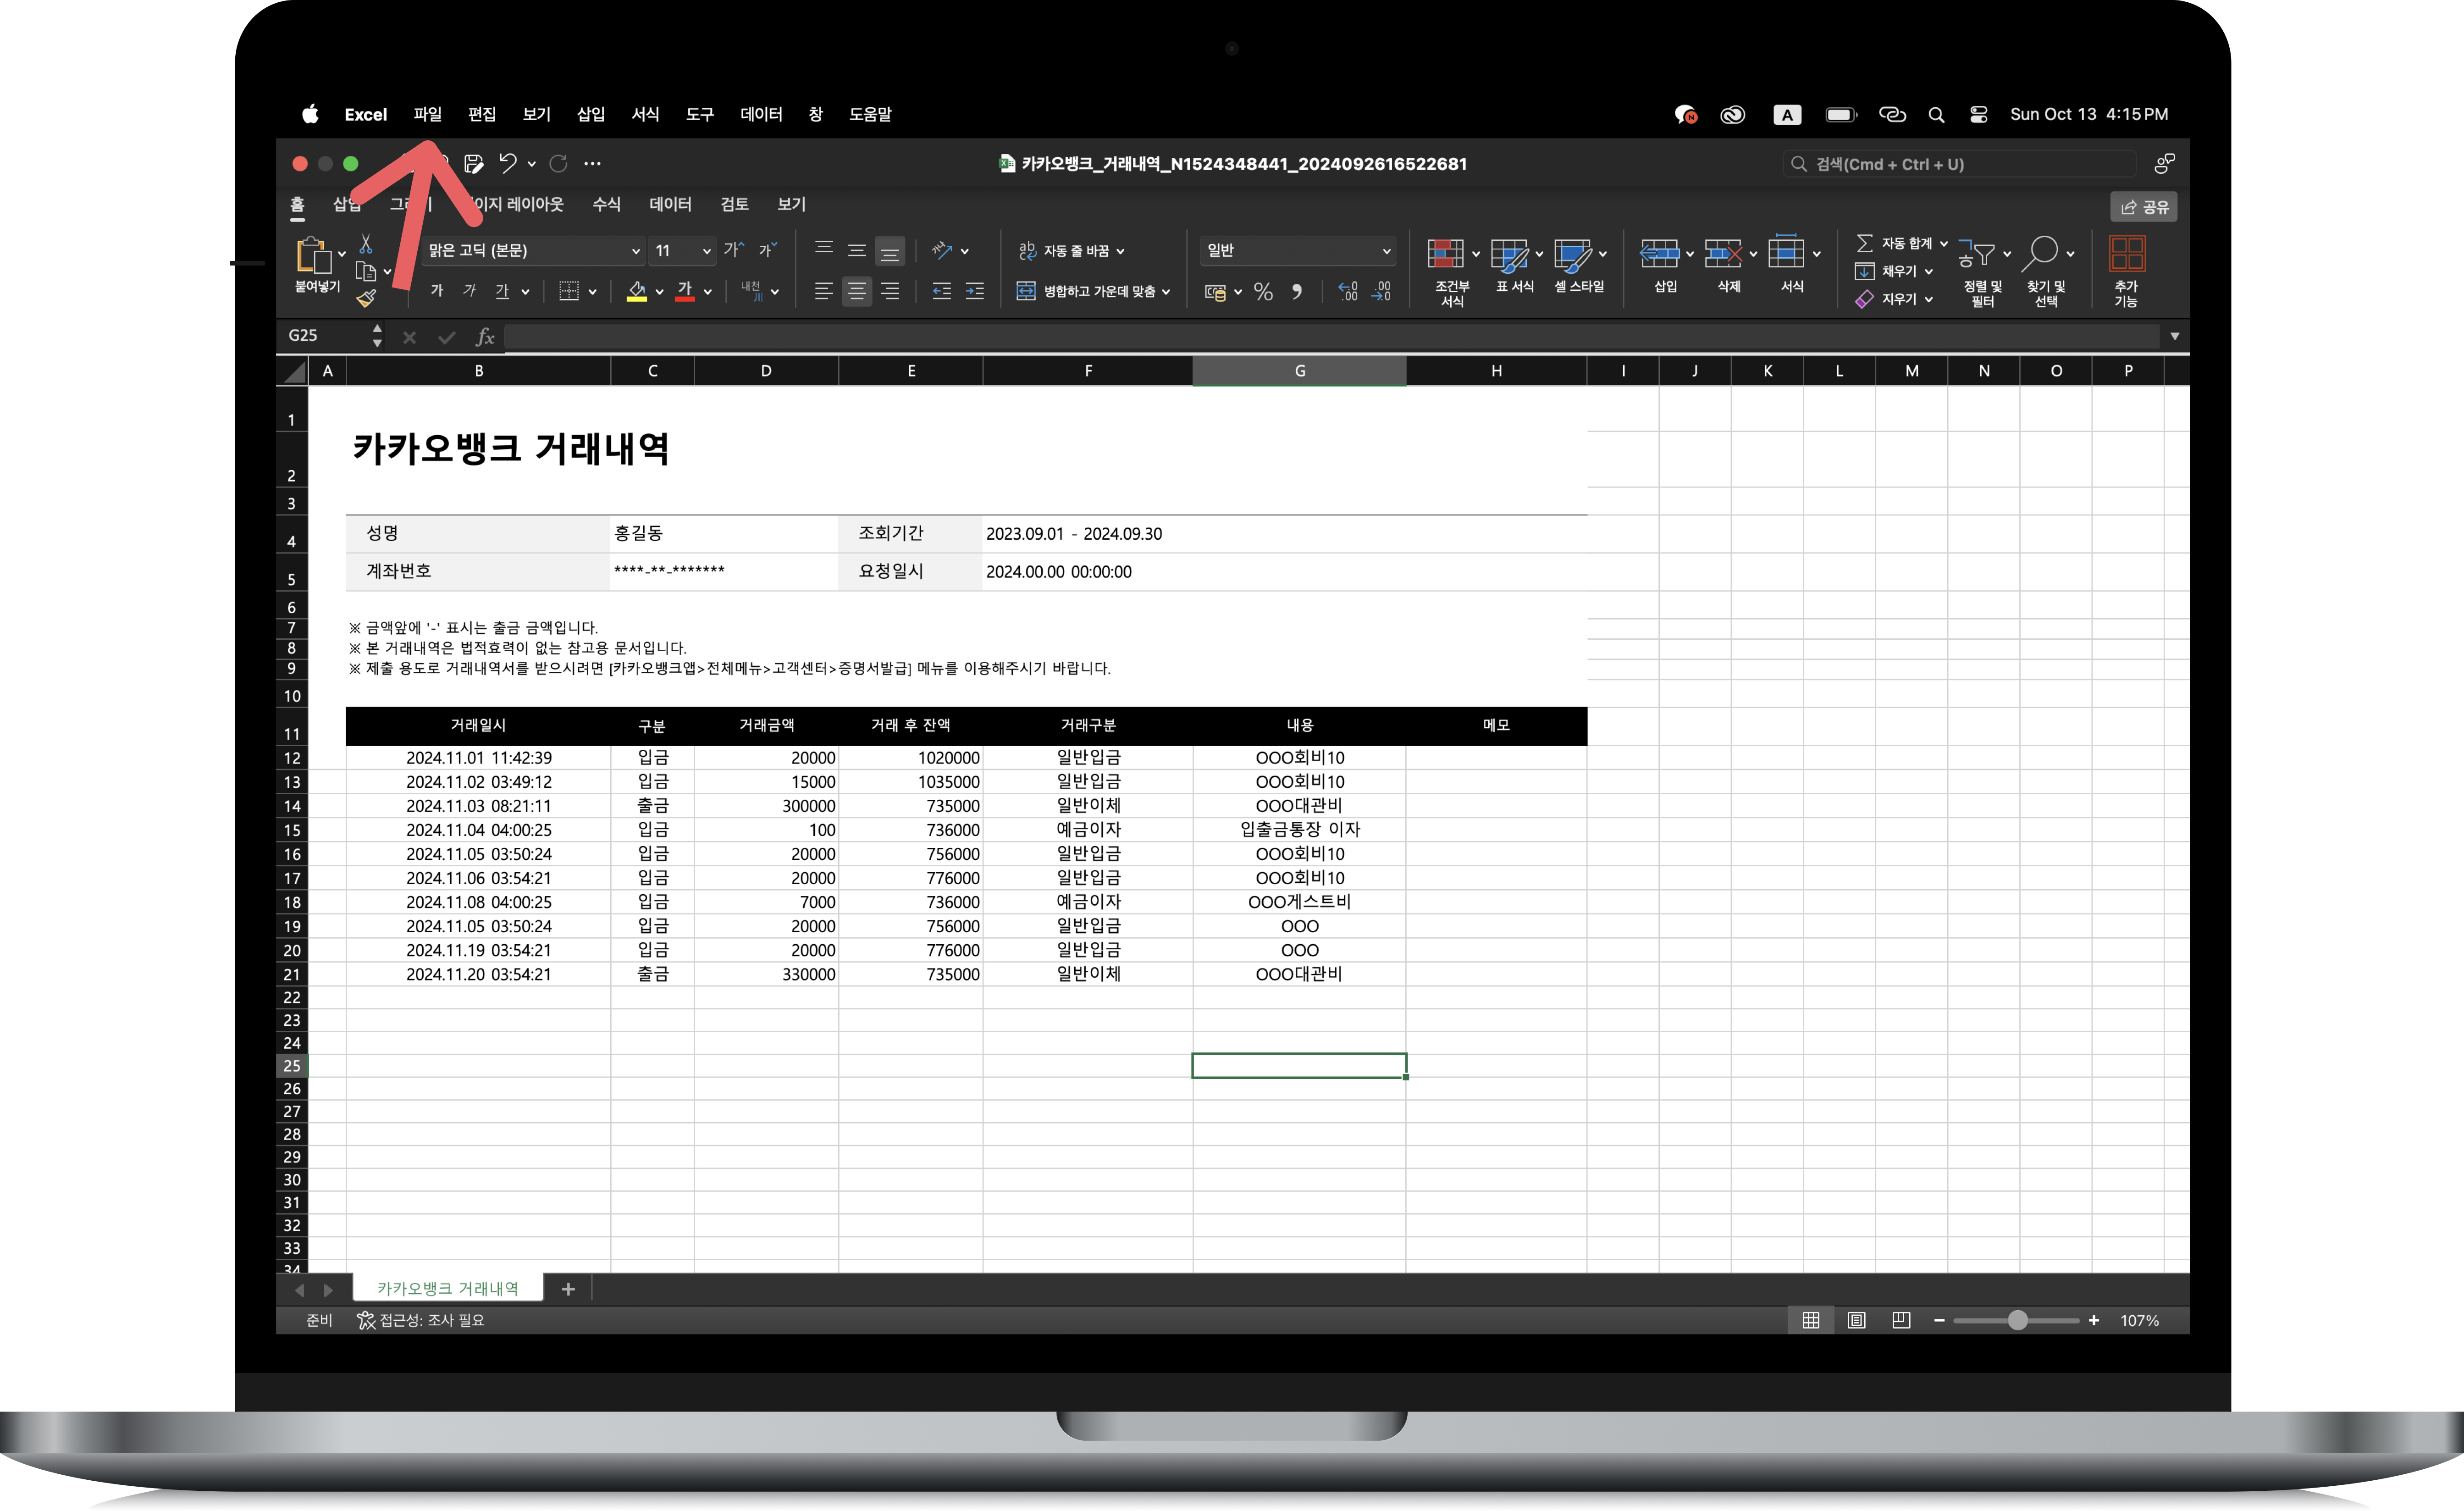Screen dimensions: 2464x1511
Task: Toggle center horizontal alignment
Action: pos(857,291)
